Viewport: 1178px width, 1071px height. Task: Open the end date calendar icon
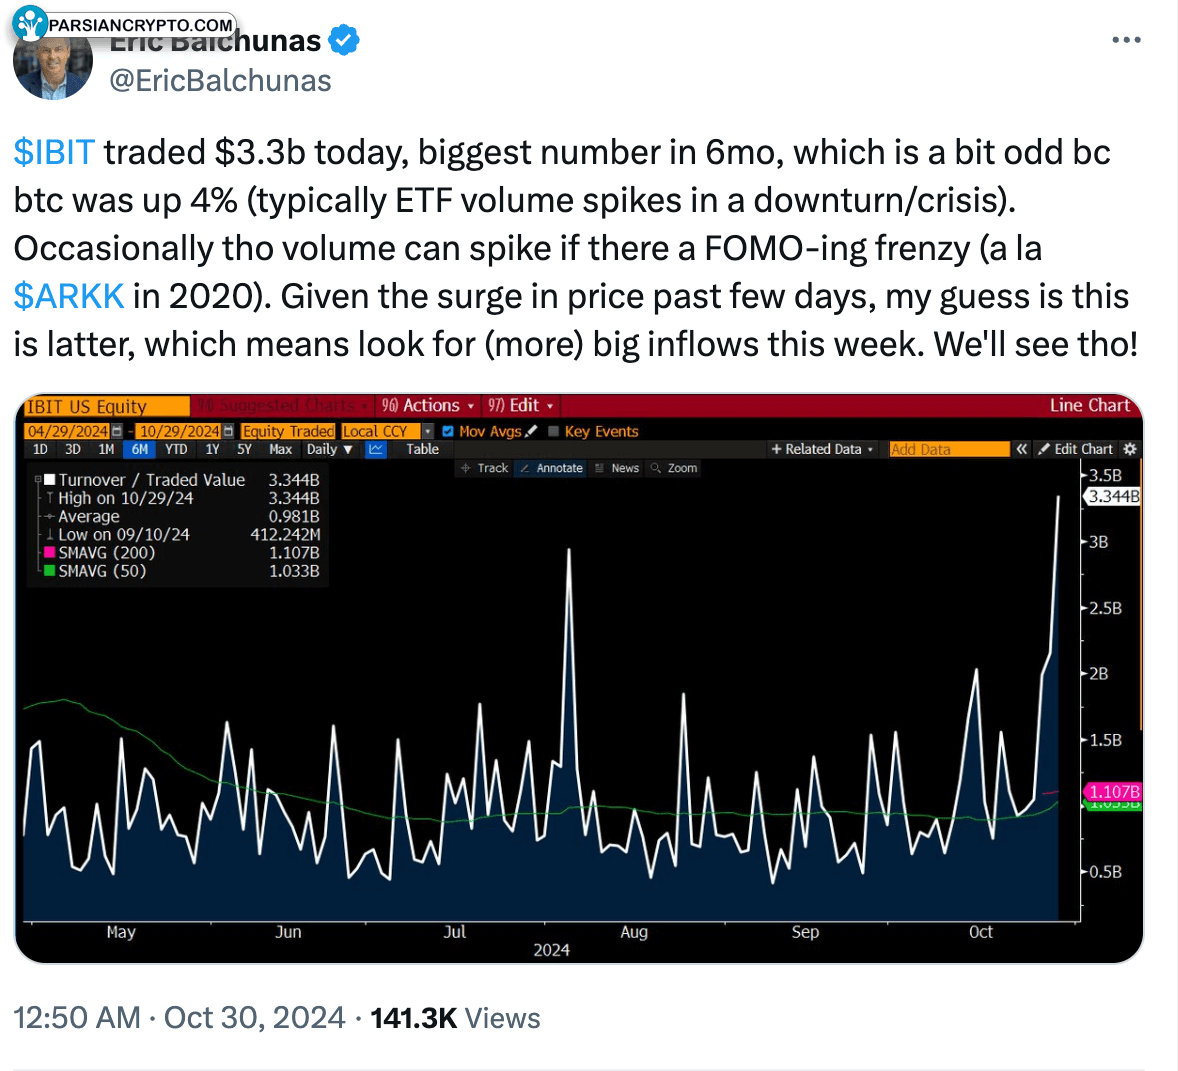pyautogui.click(x=228, y=431)
